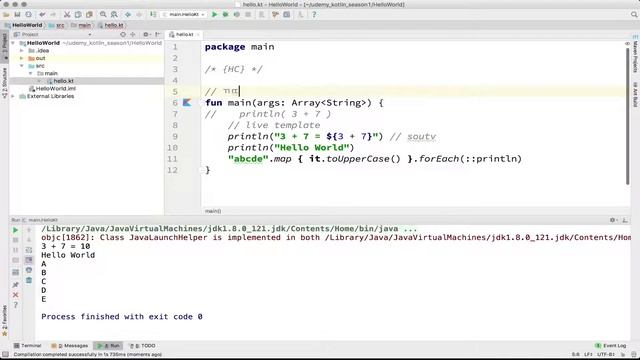This screenshot has width=640, height=360.
Task: Open the TODO tool window tab
Action: point(142,346)
